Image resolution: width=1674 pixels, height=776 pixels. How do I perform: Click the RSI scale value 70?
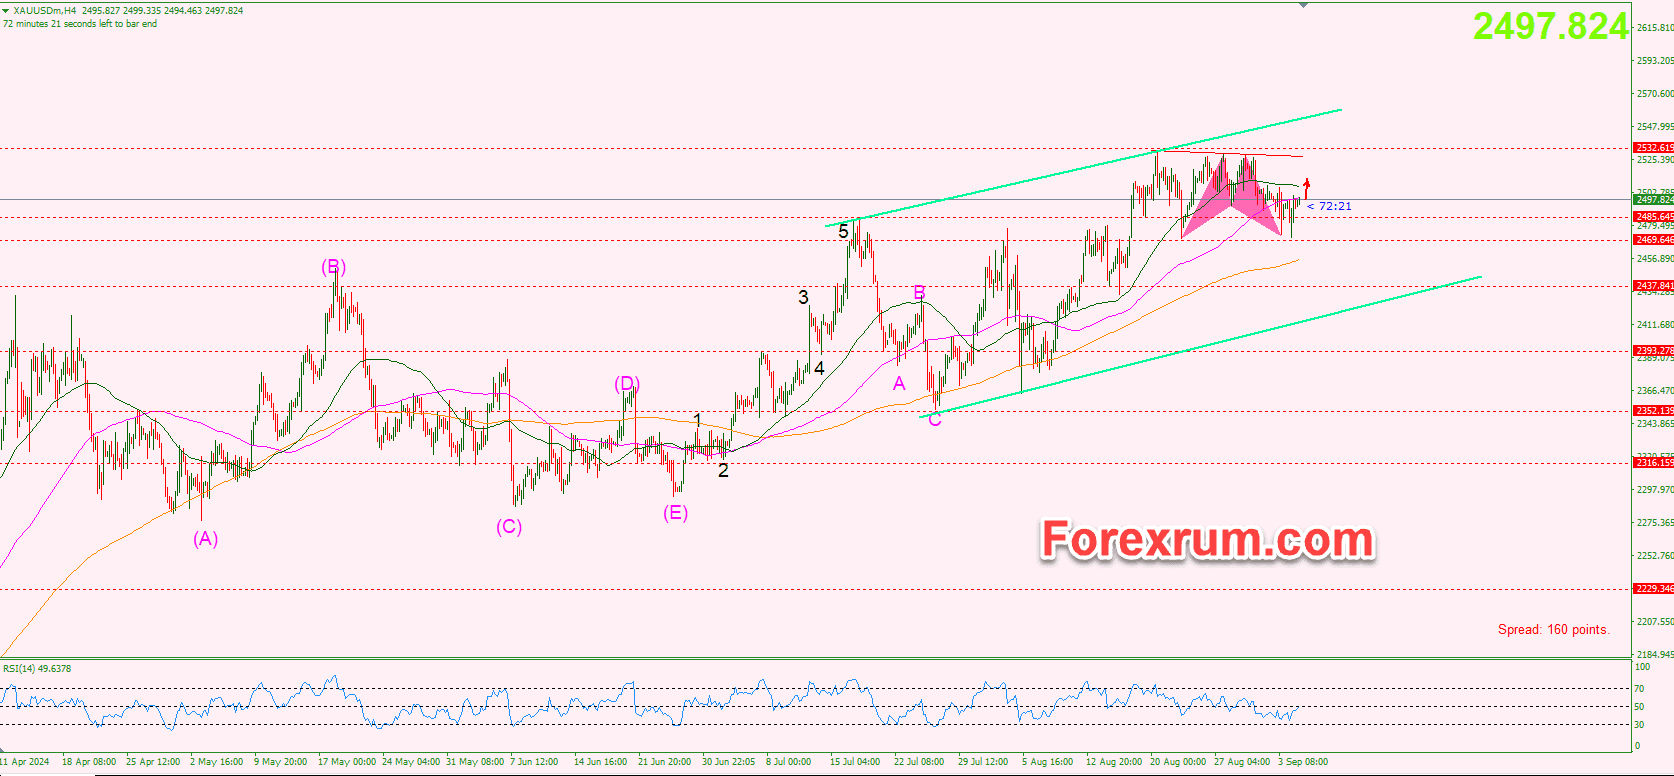point(1639,689)
